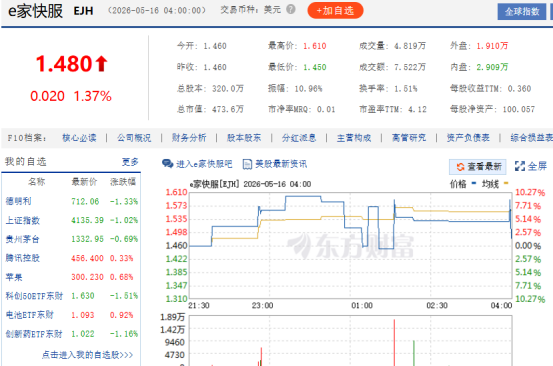The height and width of the screenshot is (366, 553).
Task: Open the 全球指数 button
Action: [x=522, y=12]
